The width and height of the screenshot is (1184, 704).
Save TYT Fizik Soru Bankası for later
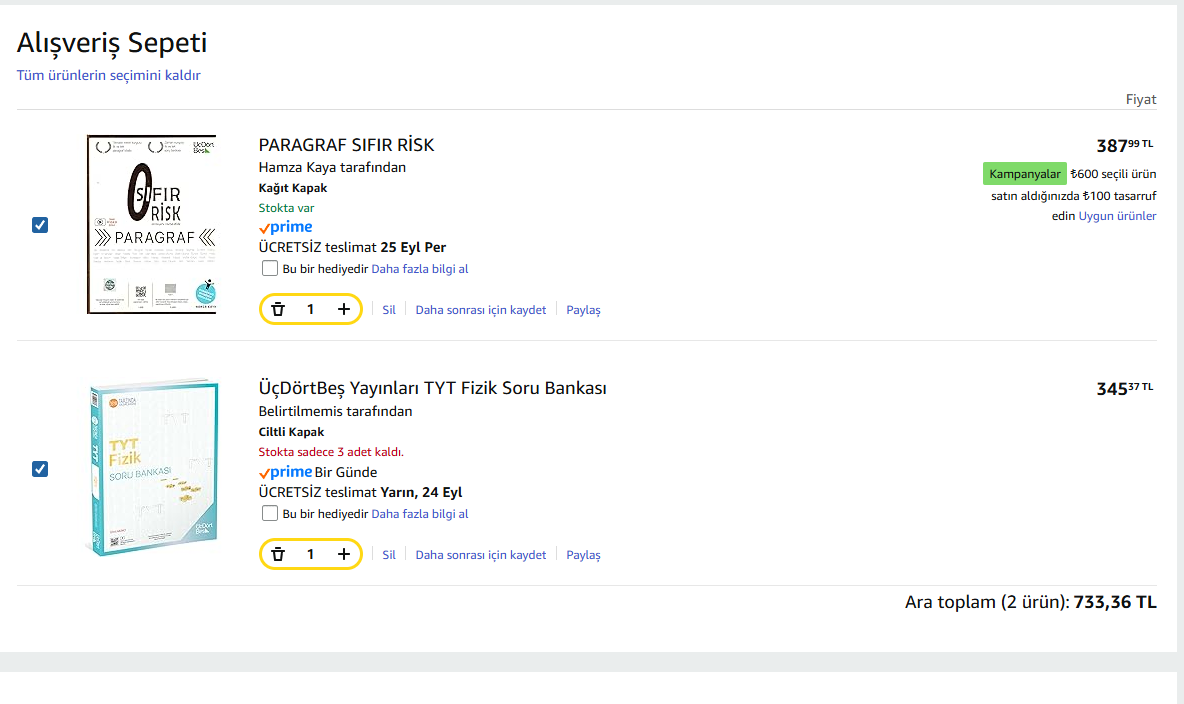tap(481, 555)
